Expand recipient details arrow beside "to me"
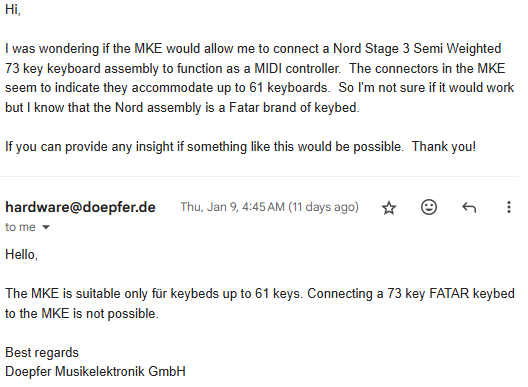 [46, 227]
